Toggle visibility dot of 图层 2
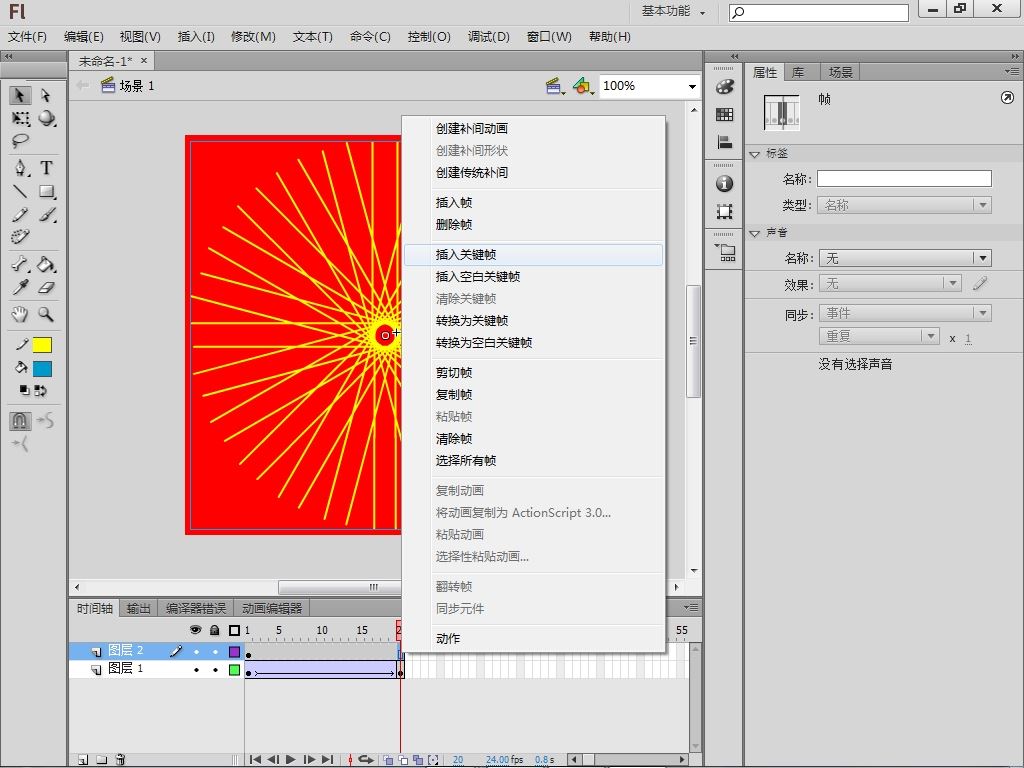 (196, 652)
